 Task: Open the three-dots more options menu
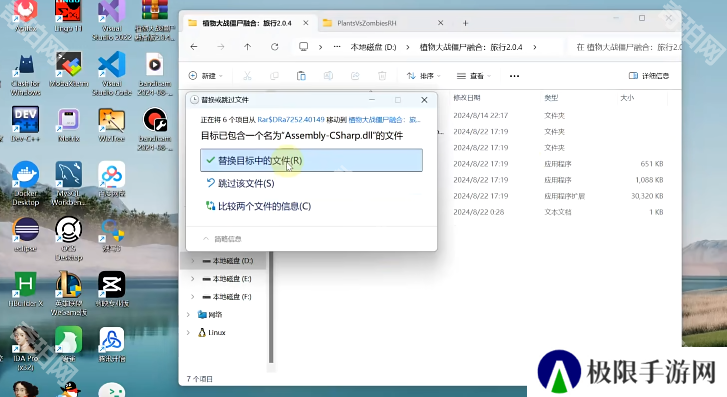tap(514, 76)
